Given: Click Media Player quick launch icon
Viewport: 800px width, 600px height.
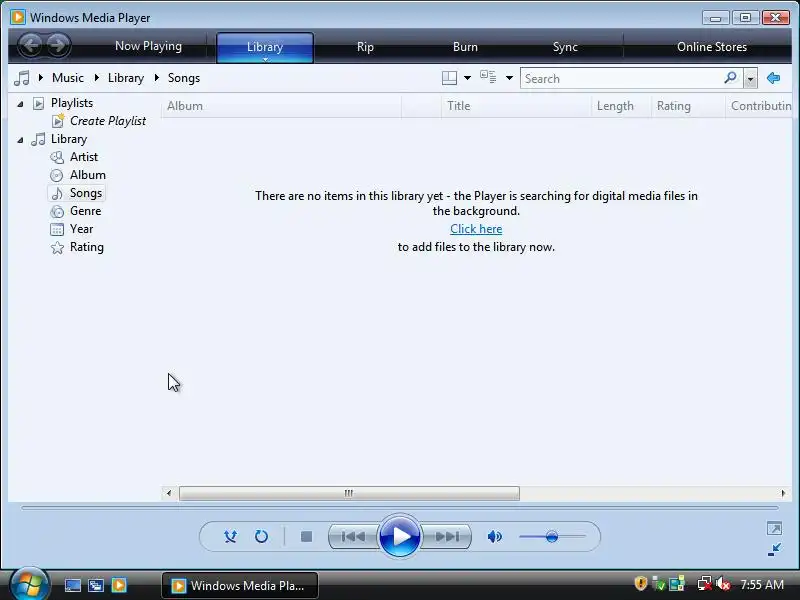Looking at the screenshot, I should 119,585.
